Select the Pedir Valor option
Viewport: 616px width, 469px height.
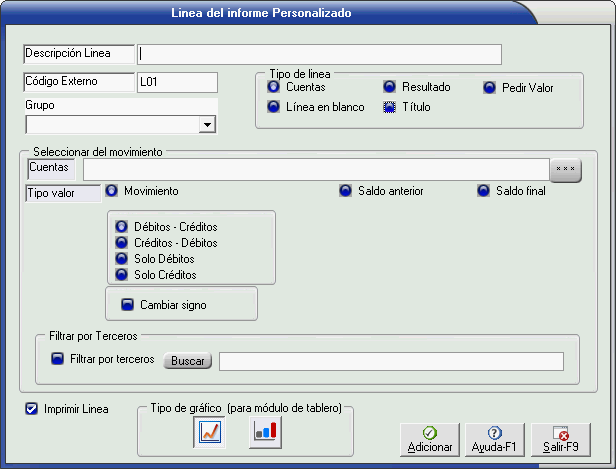[489, 88]
